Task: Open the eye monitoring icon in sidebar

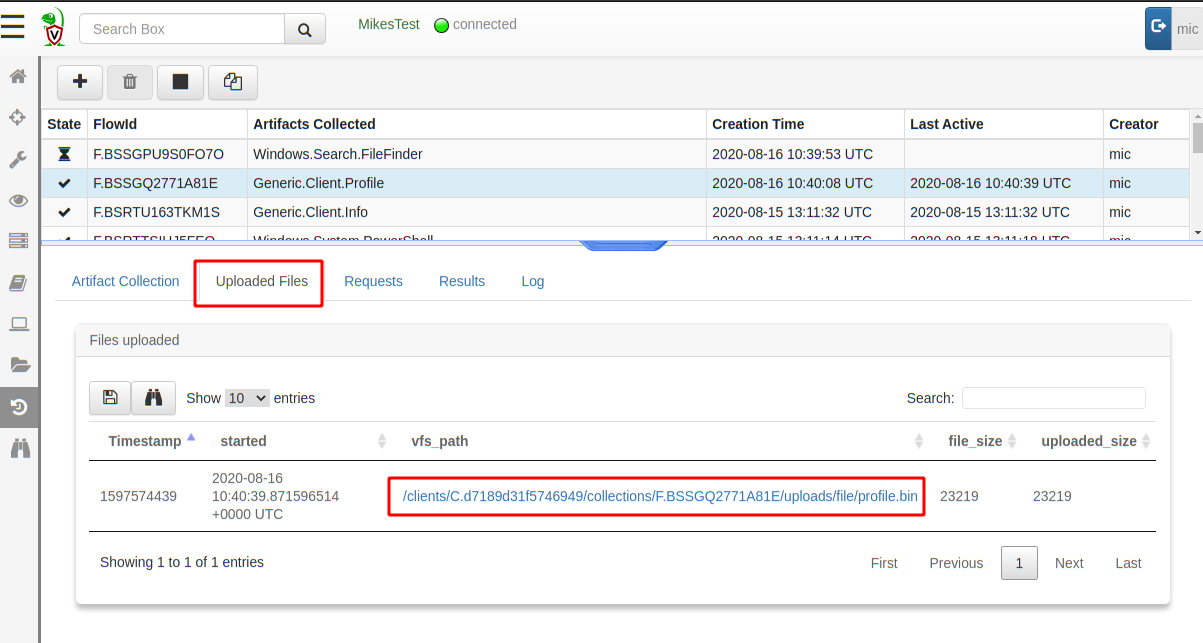Action: click(x=18, y=200)
